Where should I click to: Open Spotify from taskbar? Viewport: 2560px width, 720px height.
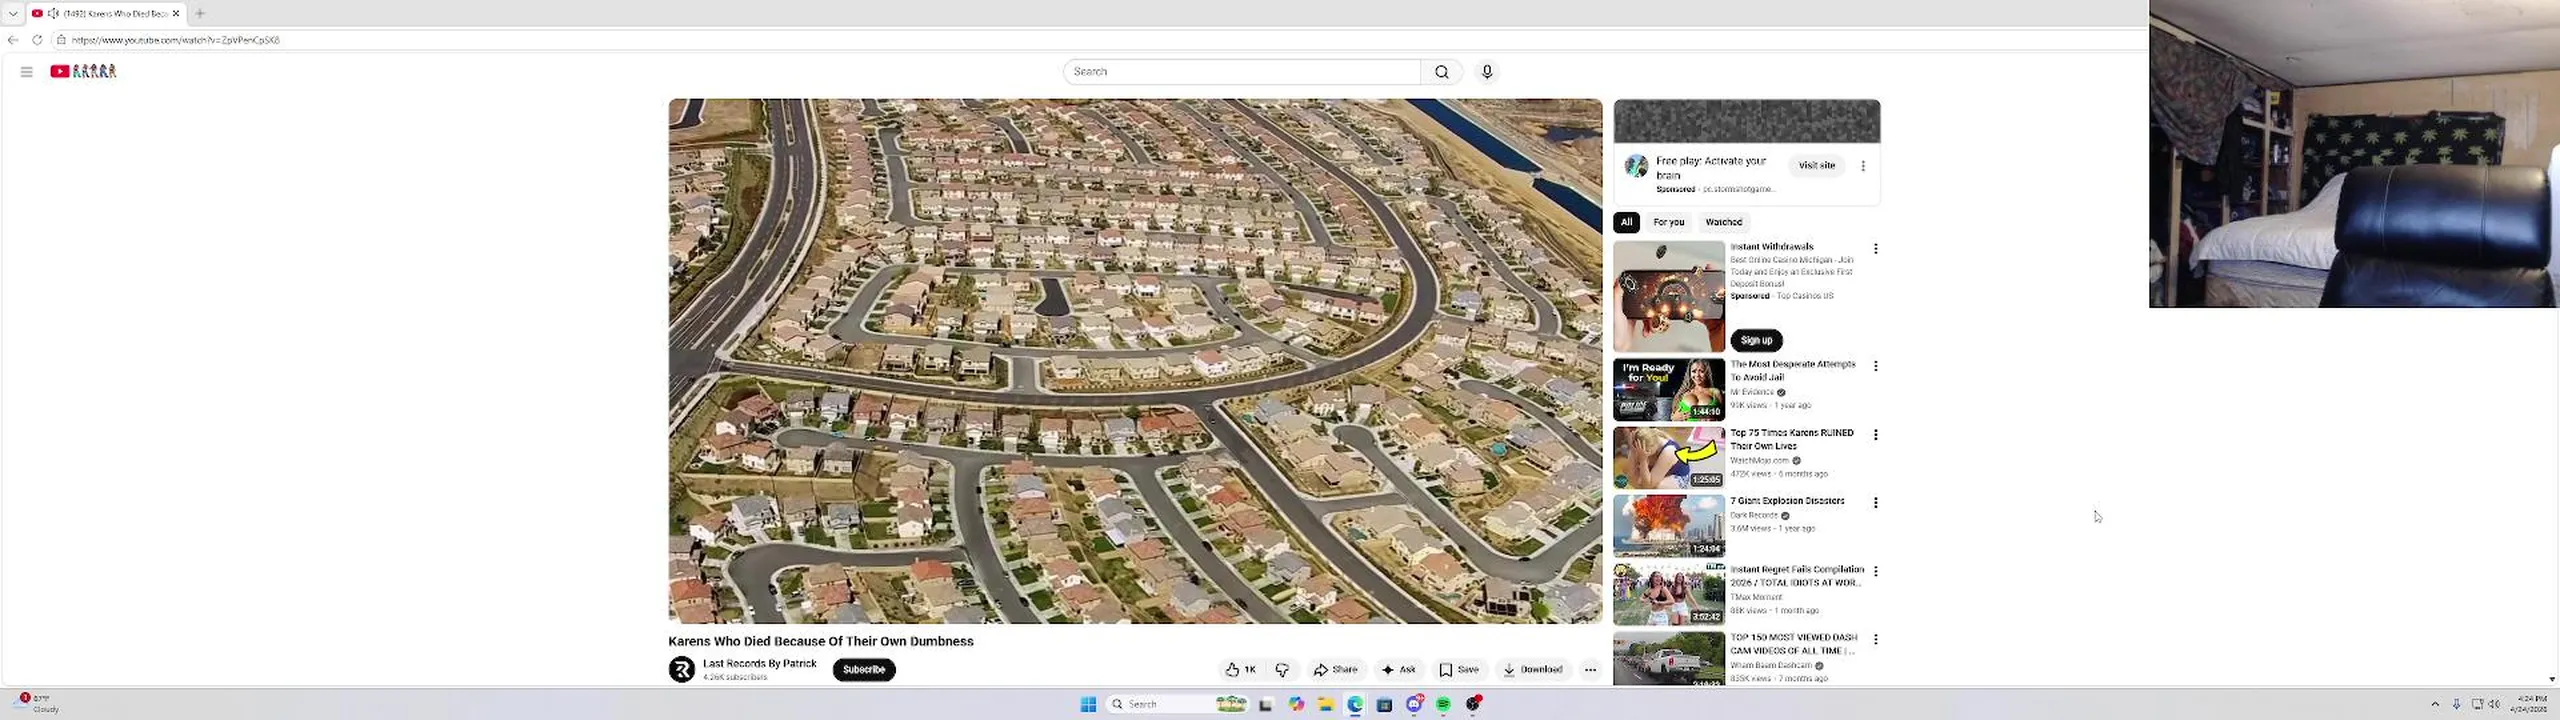(x=1443, y=704)
